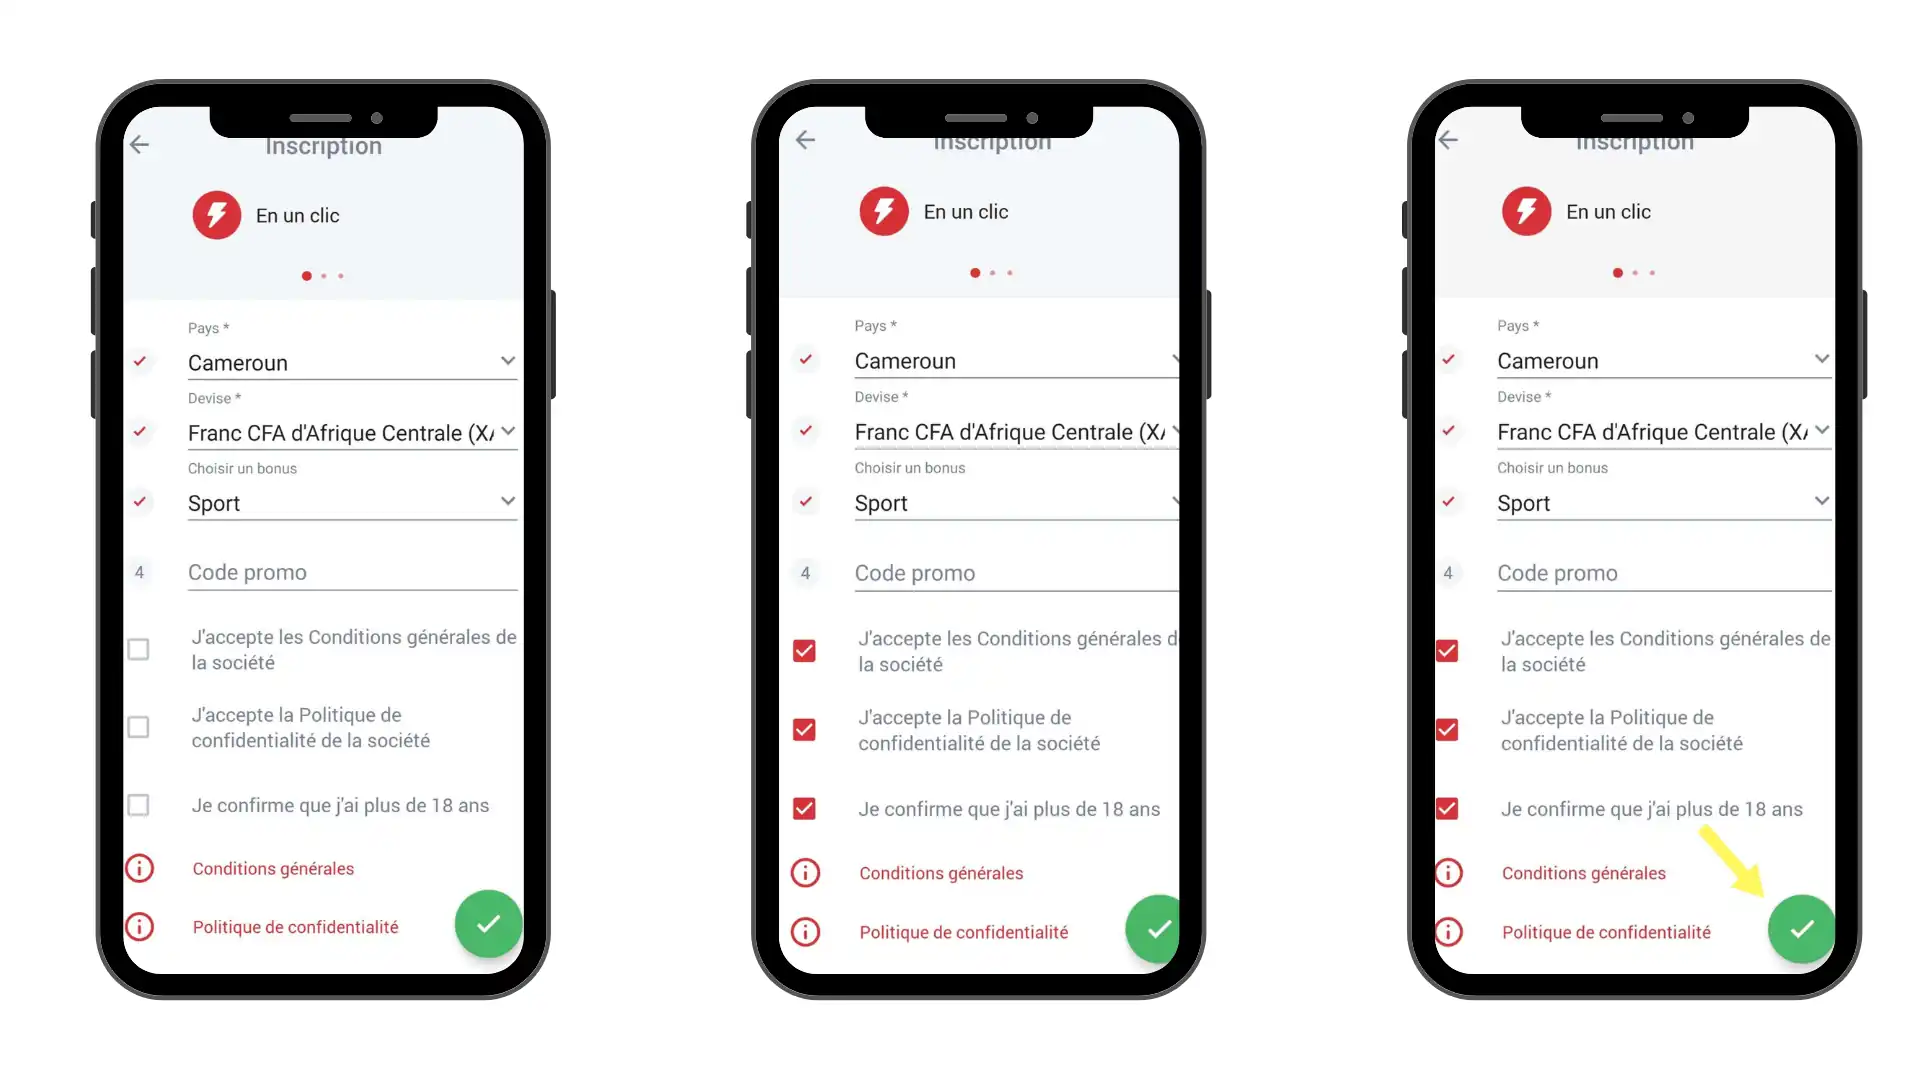Click the Code promo input field

click(349, 571)
